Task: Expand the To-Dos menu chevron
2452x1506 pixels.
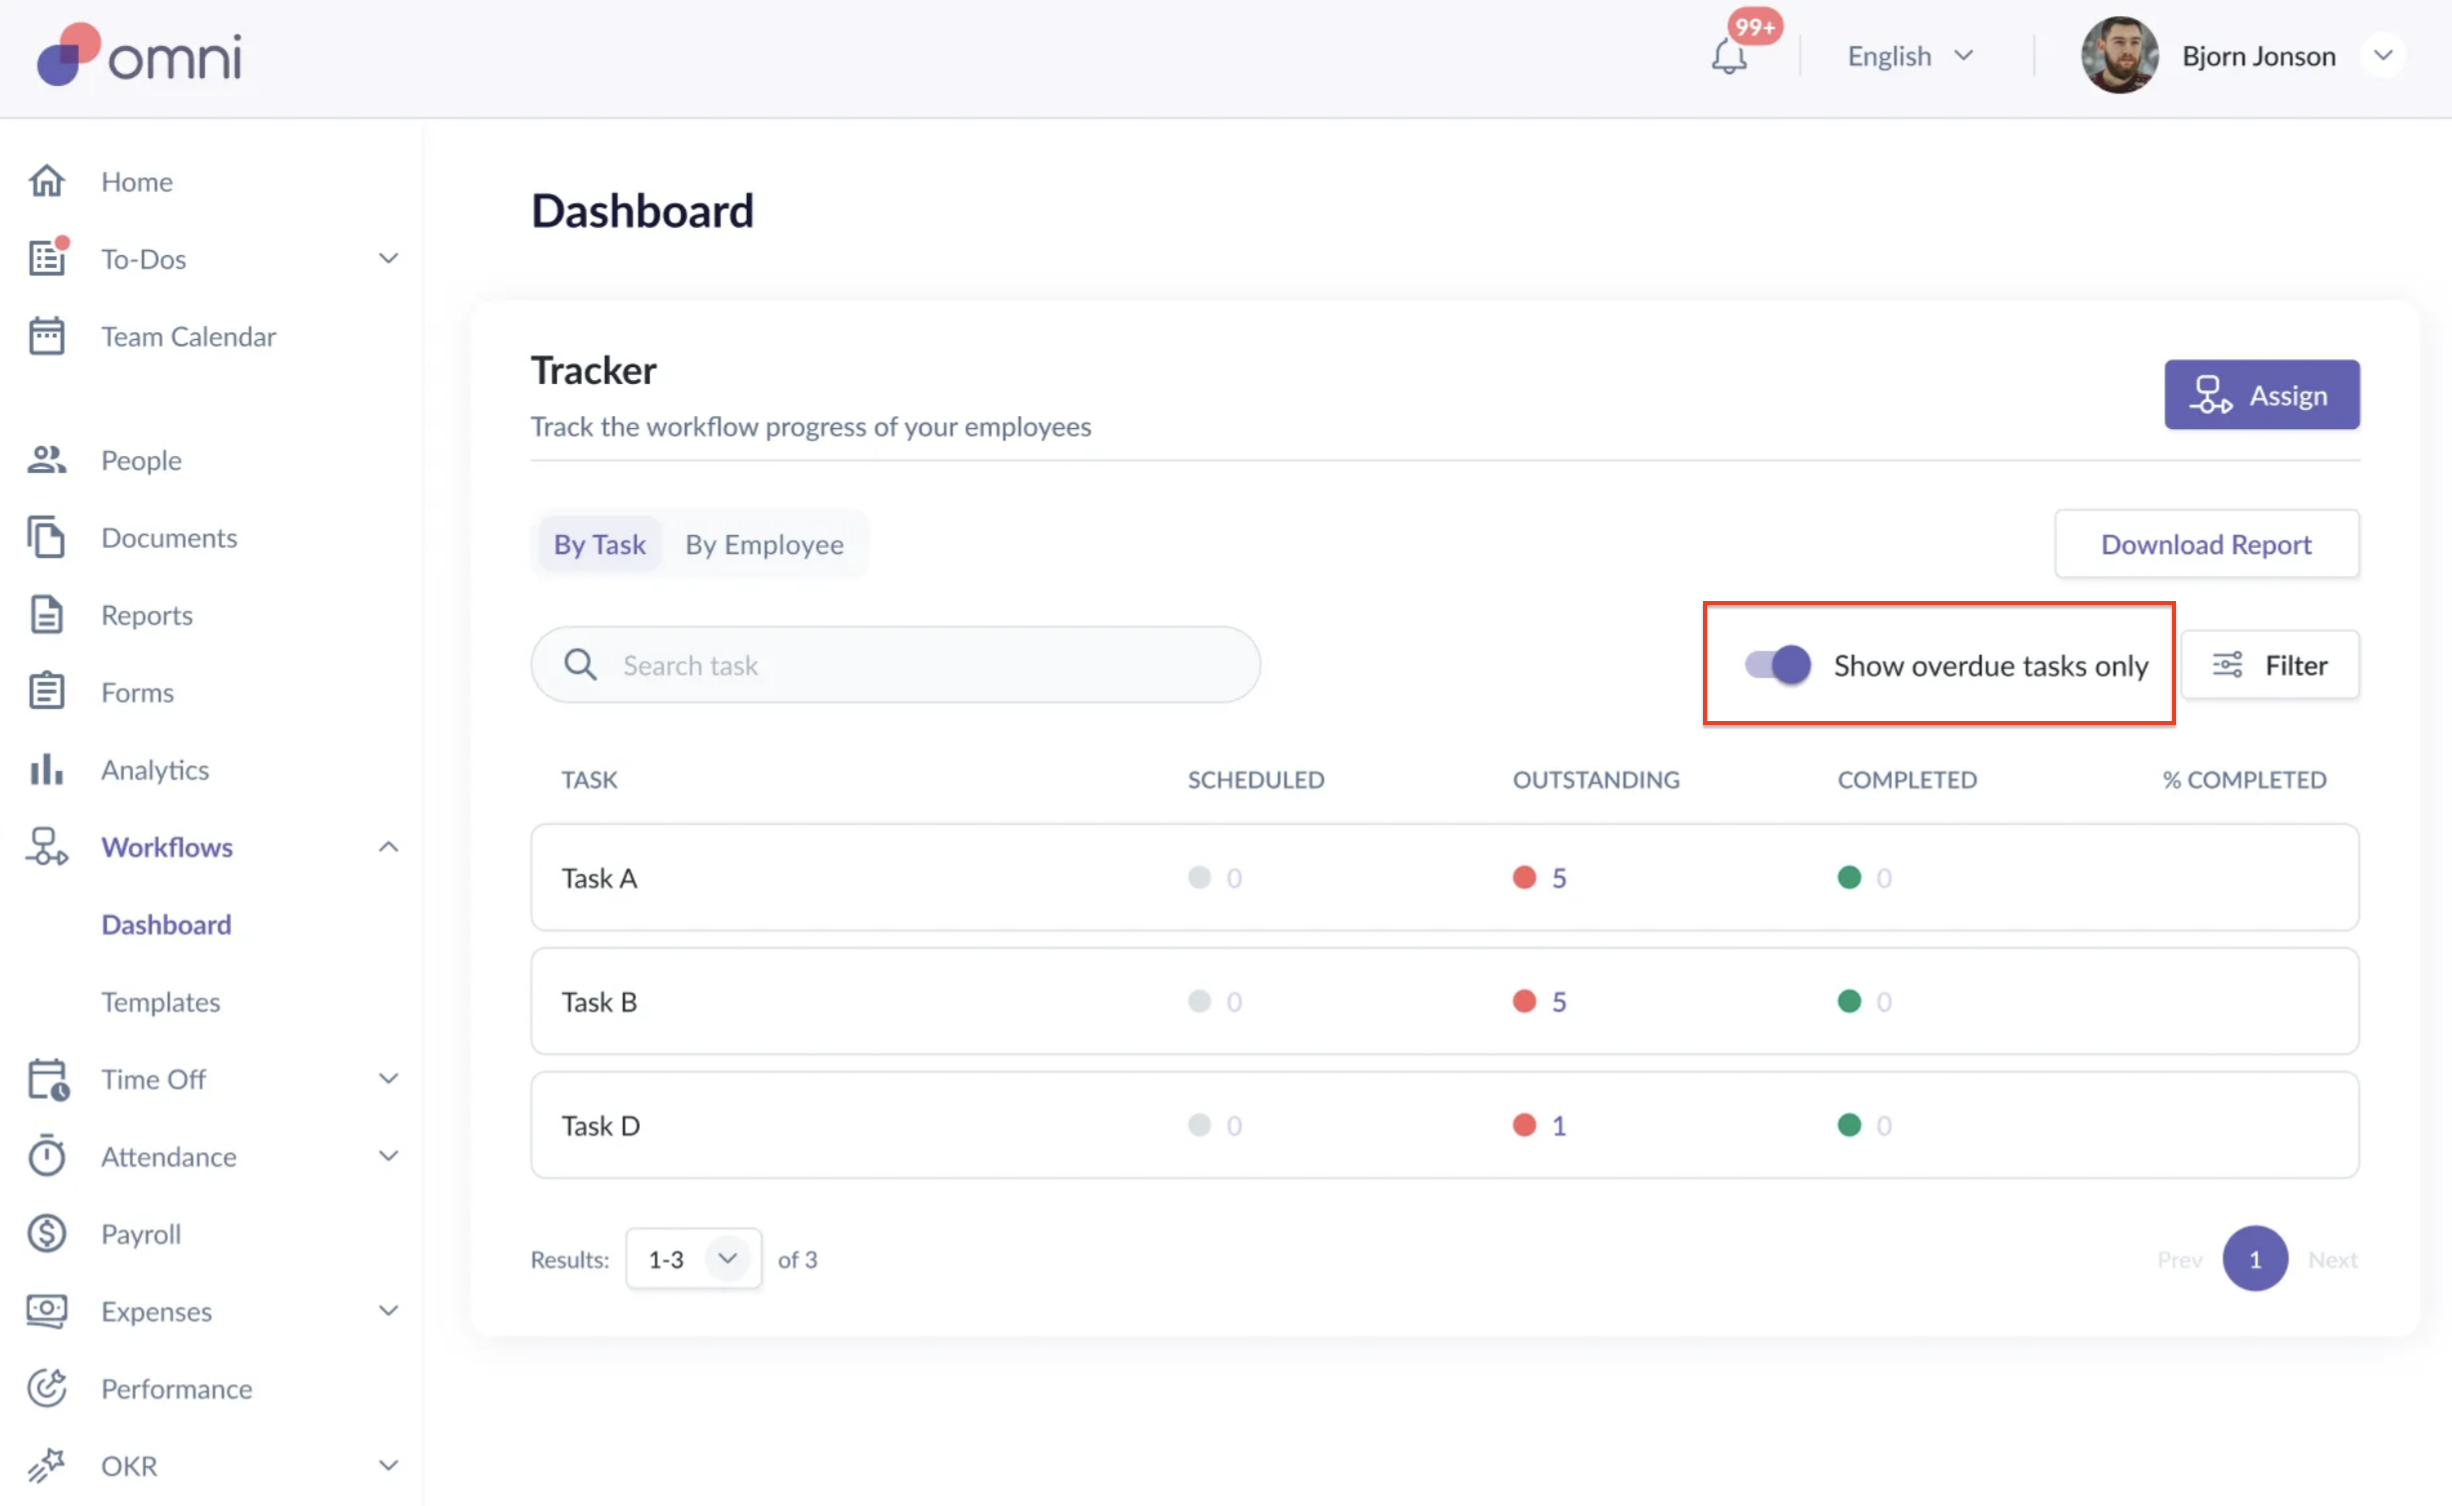Action: click(x=388, y=259)
